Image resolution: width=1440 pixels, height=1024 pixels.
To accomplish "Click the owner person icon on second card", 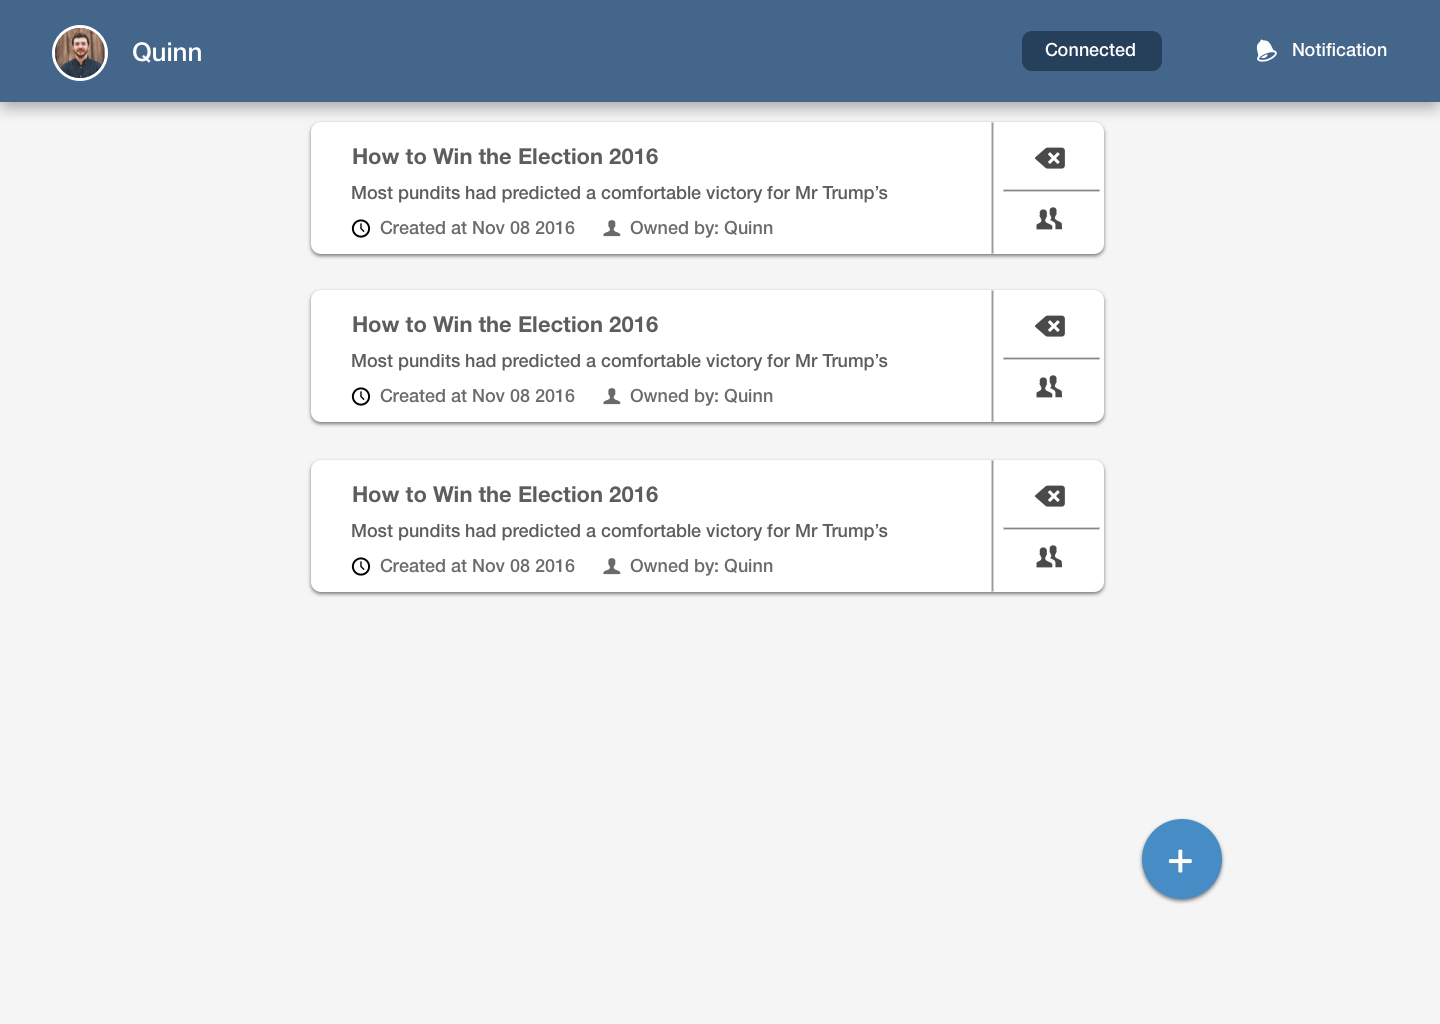I will click(612, 397).
